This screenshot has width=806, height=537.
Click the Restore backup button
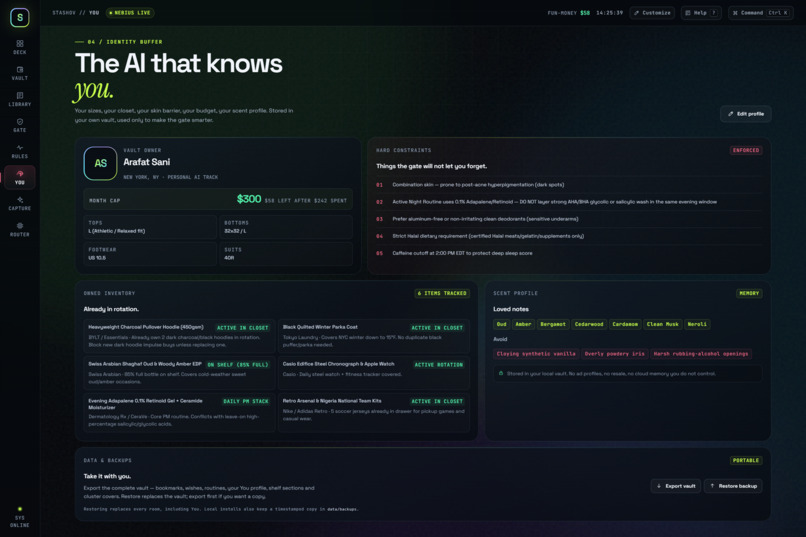coord(733,486)
